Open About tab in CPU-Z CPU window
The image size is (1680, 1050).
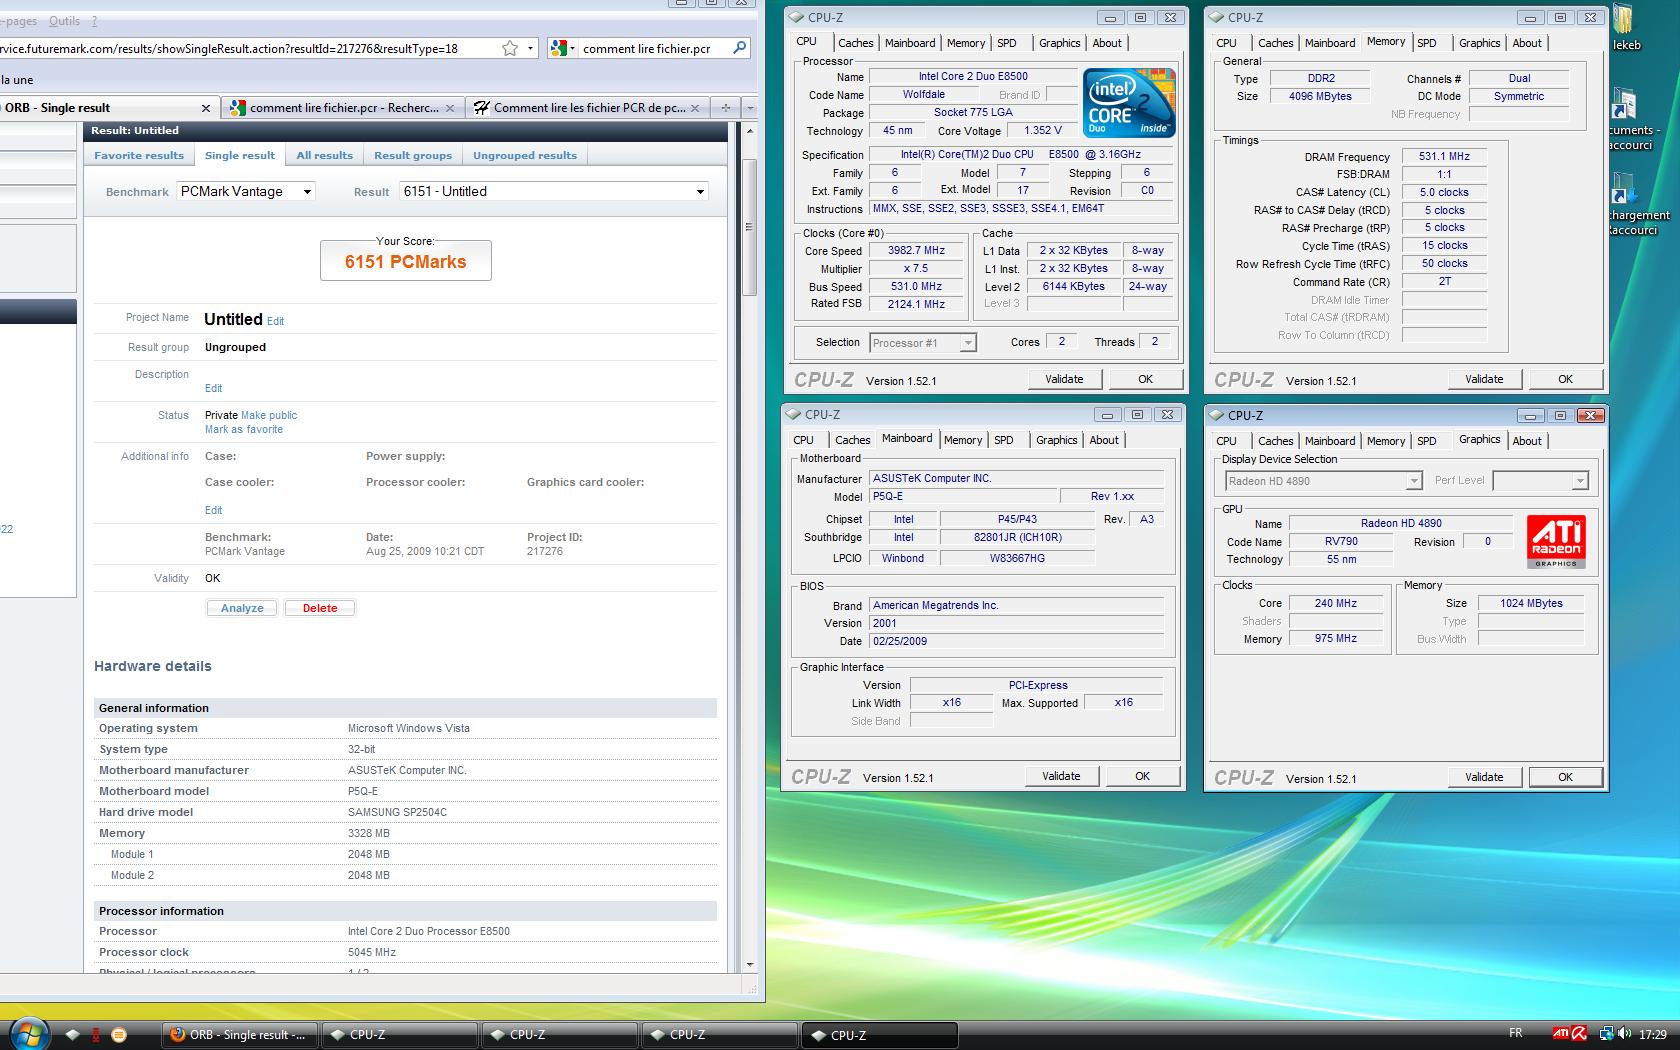(x=1107, y=43)
